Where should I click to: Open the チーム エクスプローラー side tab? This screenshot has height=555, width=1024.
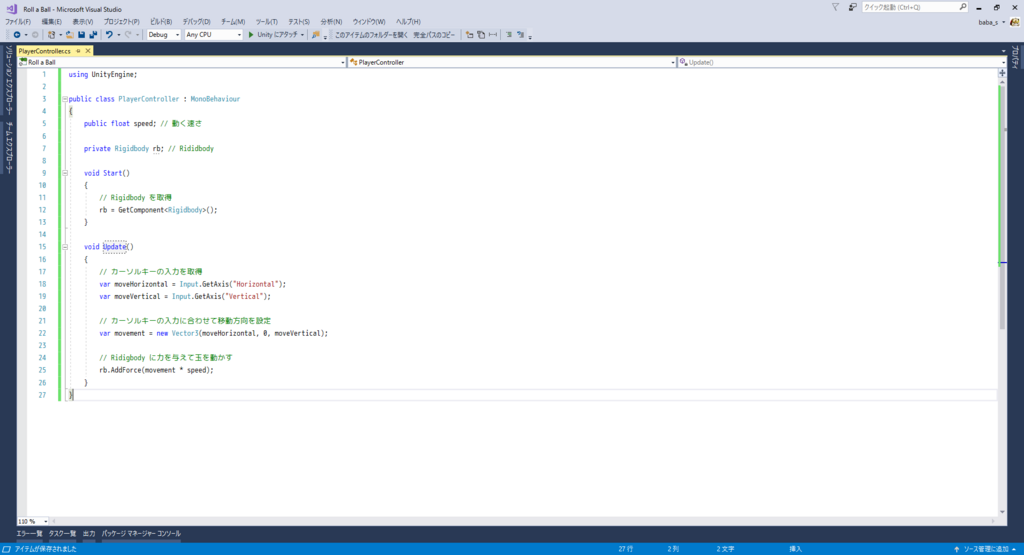click(x=8, y=148)
